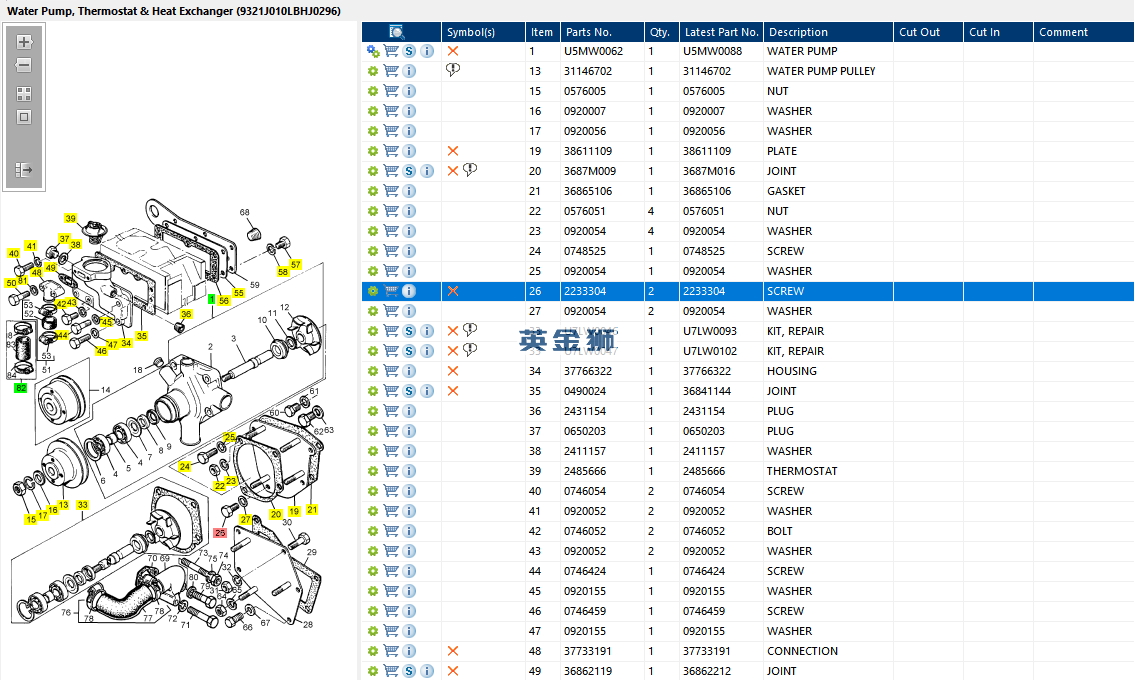Click orange X symbol on CONNECTION row

453,651
